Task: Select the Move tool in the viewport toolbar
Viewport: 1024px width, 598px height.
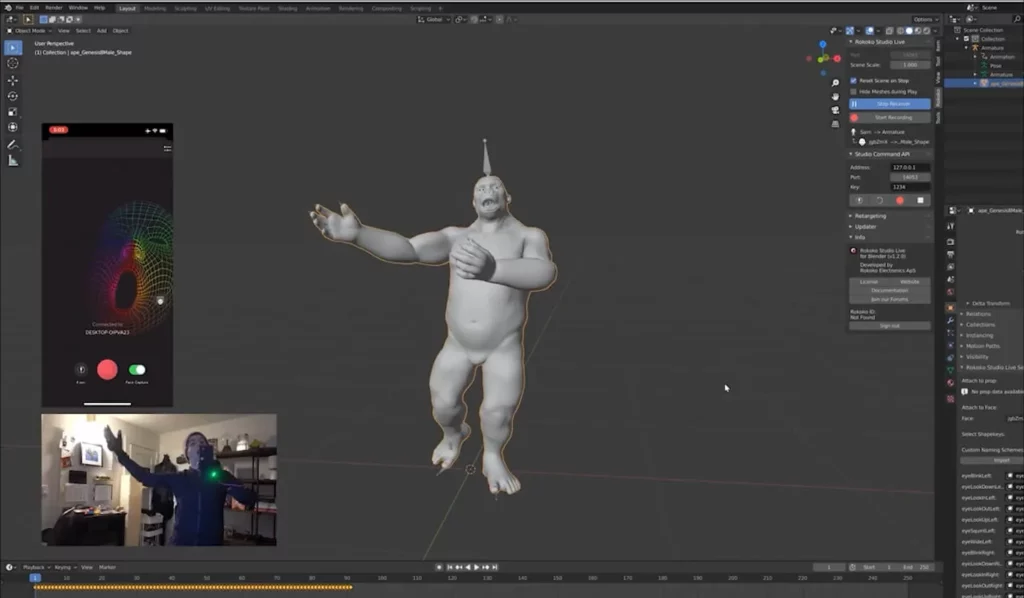Action: tap(12, 81)
